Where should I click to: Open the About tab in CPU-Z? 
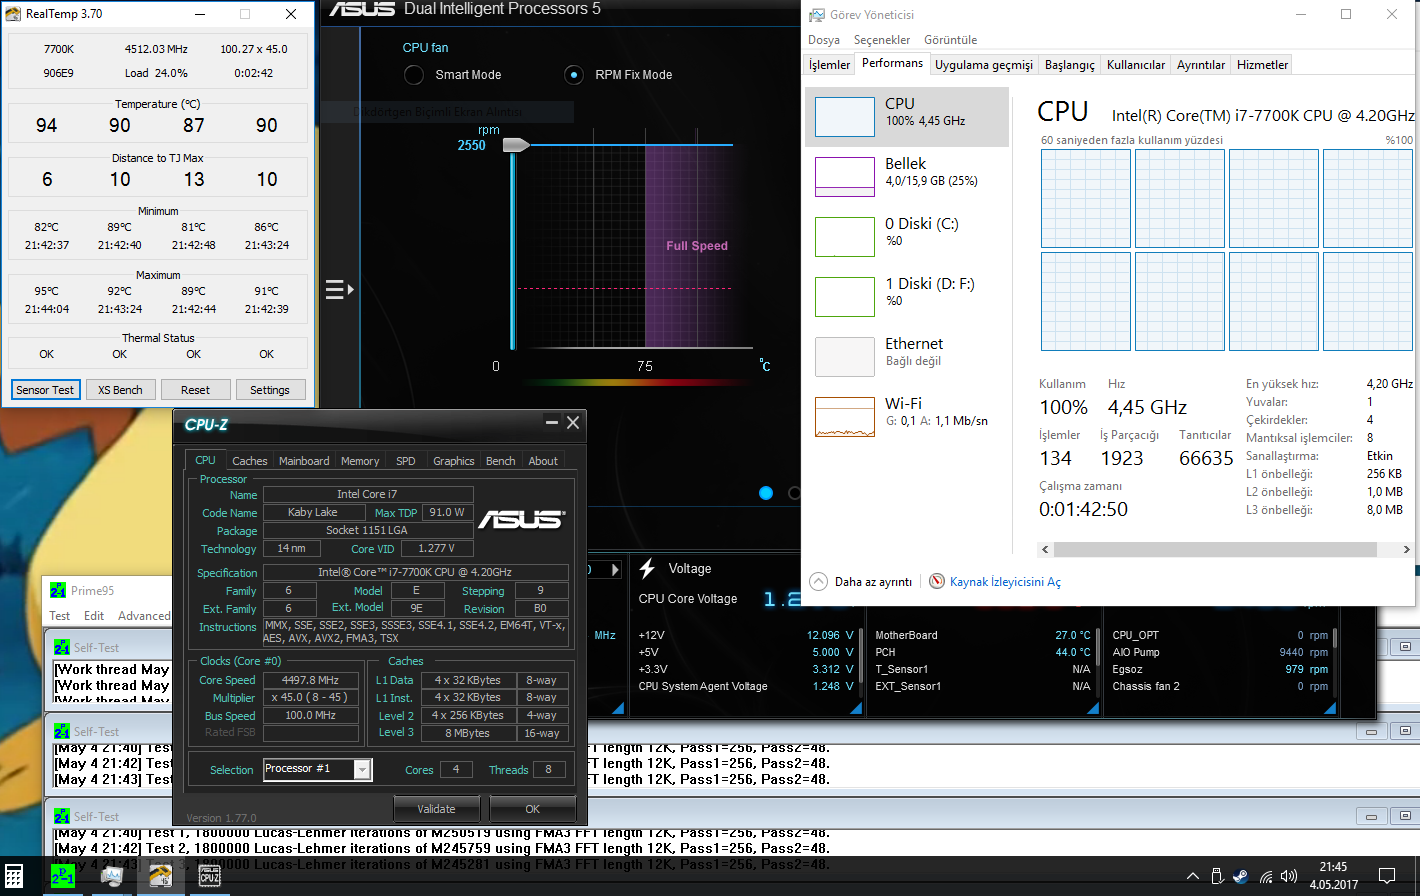[x=543, y=461]
